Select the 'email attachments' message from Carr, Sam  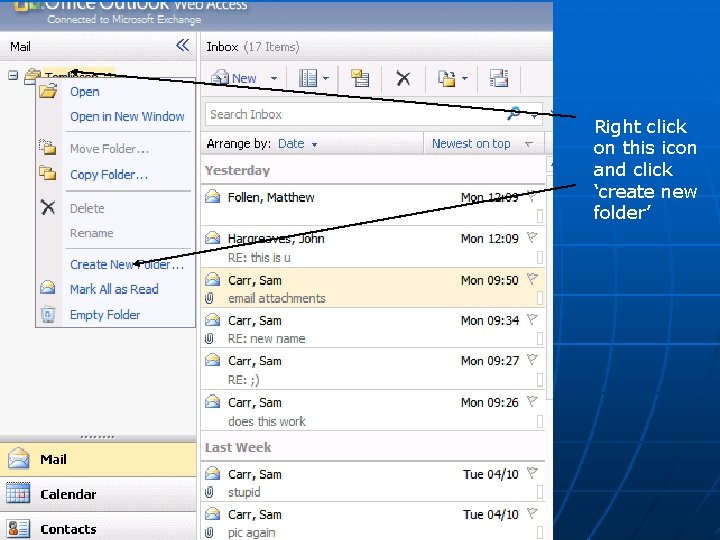[x=372, y=288]
